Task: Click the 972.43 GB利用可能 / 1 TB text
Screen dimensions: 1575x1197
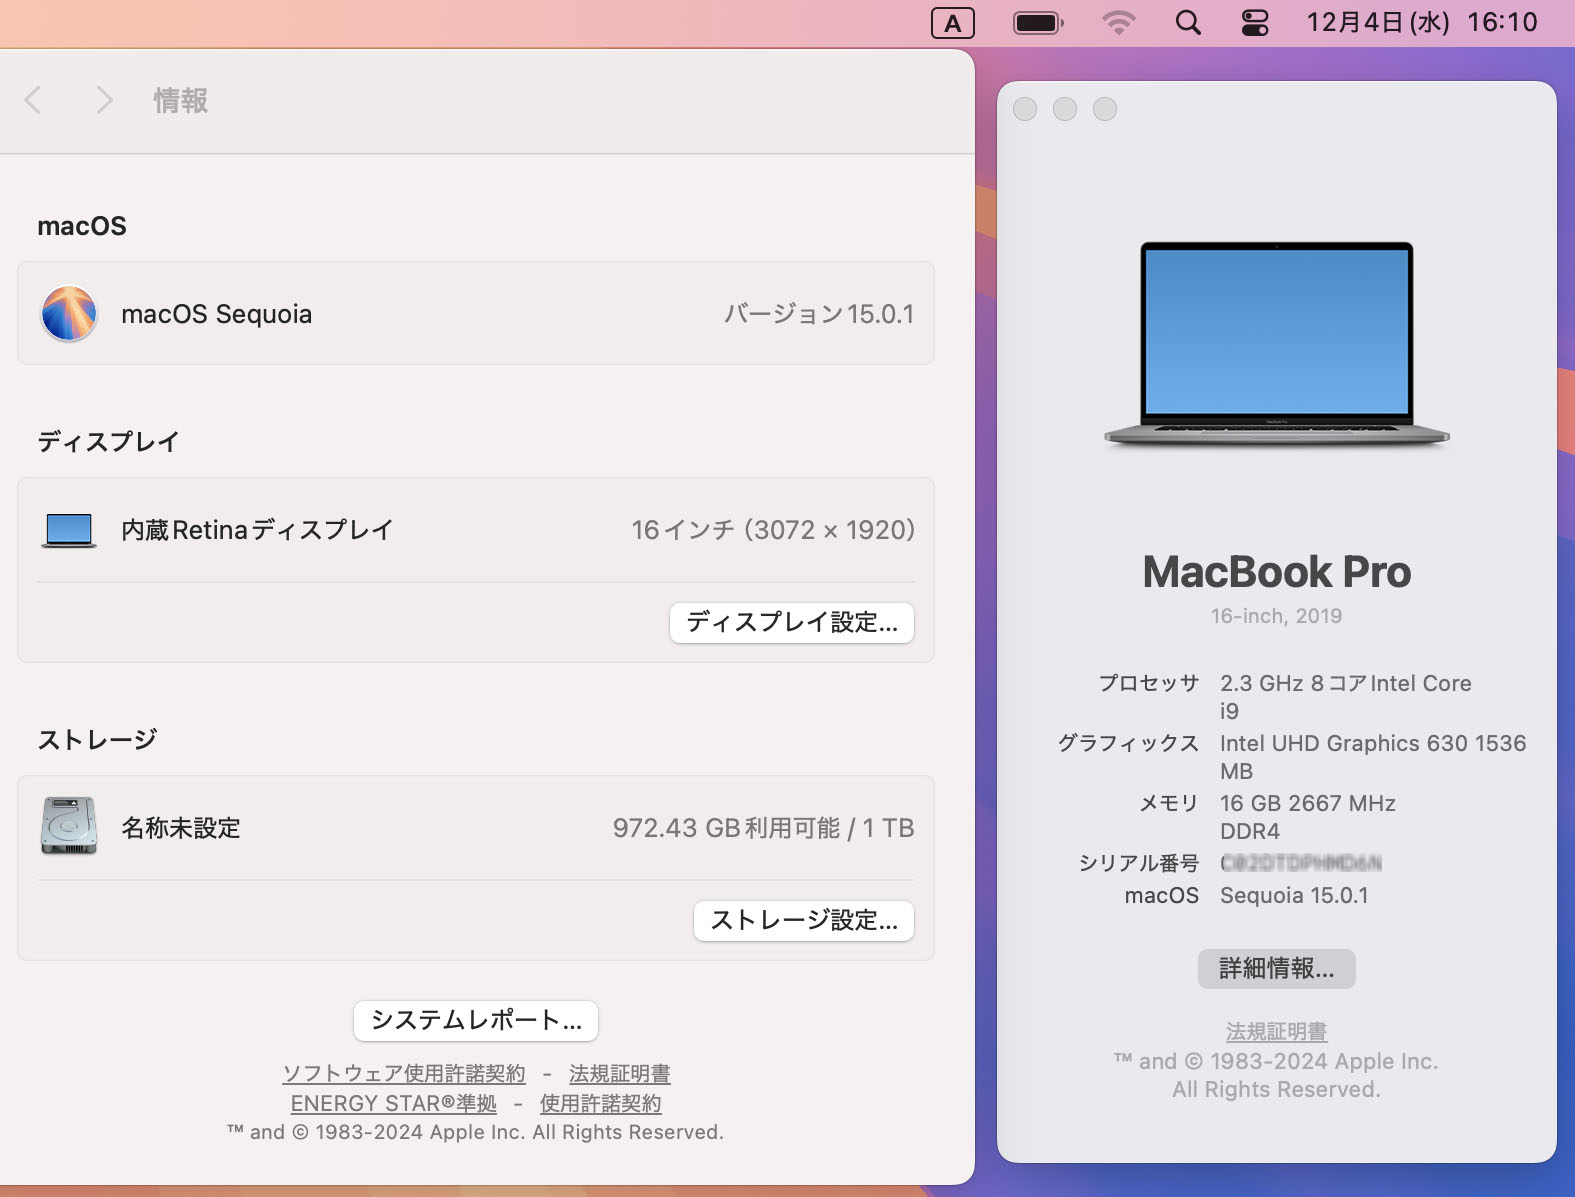Action: (764, 828)
